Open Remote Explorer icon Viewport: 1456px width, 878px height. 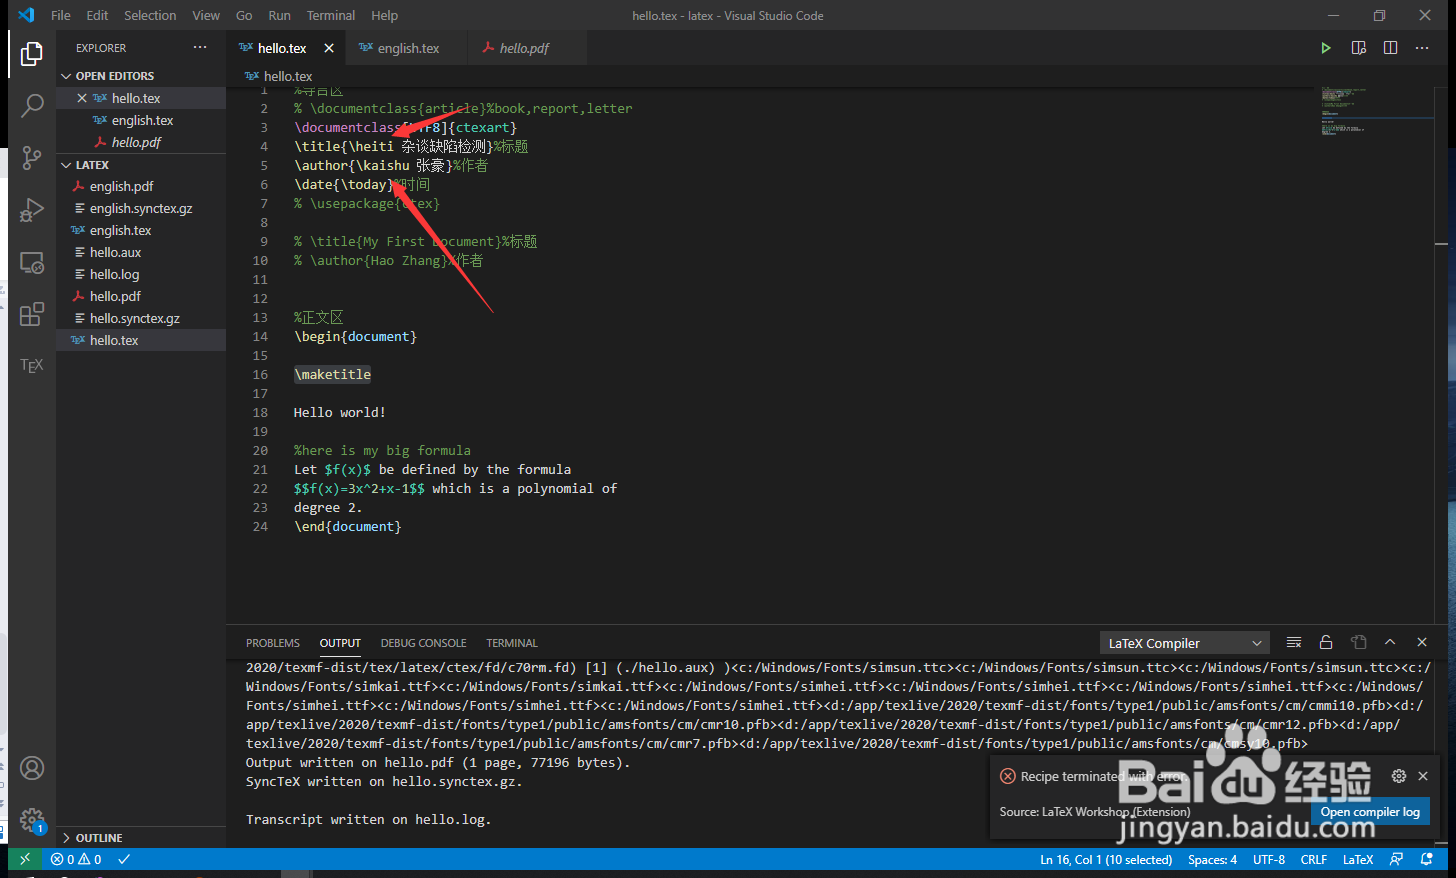[x=32, y=262]
